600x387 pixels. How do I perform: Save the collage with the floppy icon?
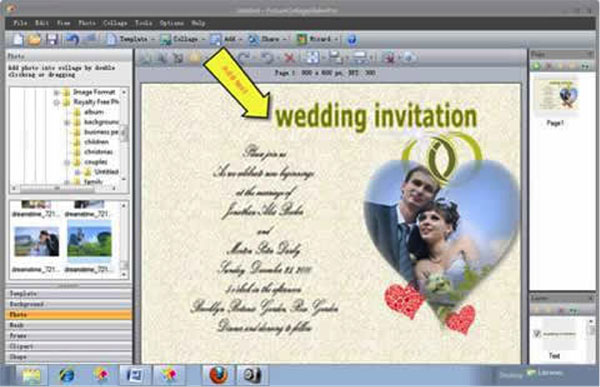[x=52, y=39]
